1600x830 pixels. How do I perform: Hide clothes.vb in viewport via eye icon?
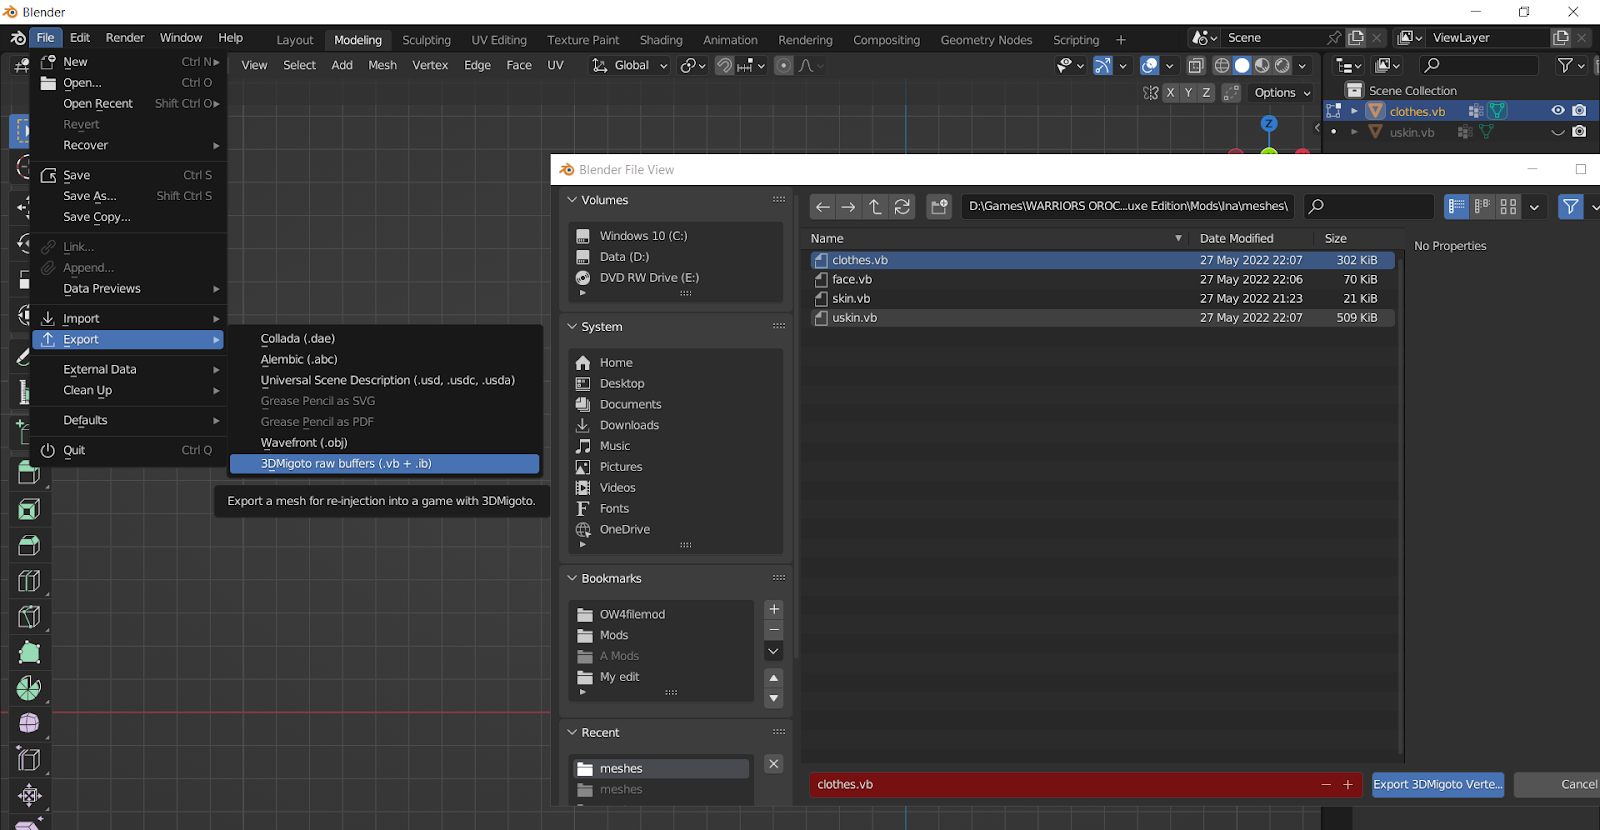click(1558, 111)
